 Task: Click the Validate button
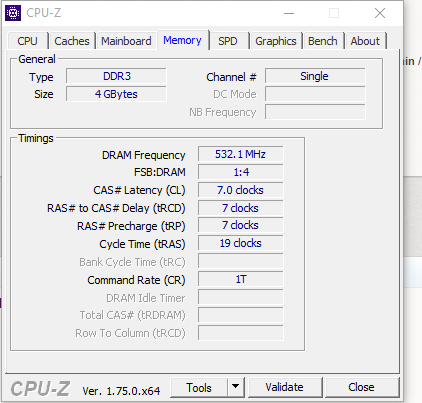[x=285, y=387]
